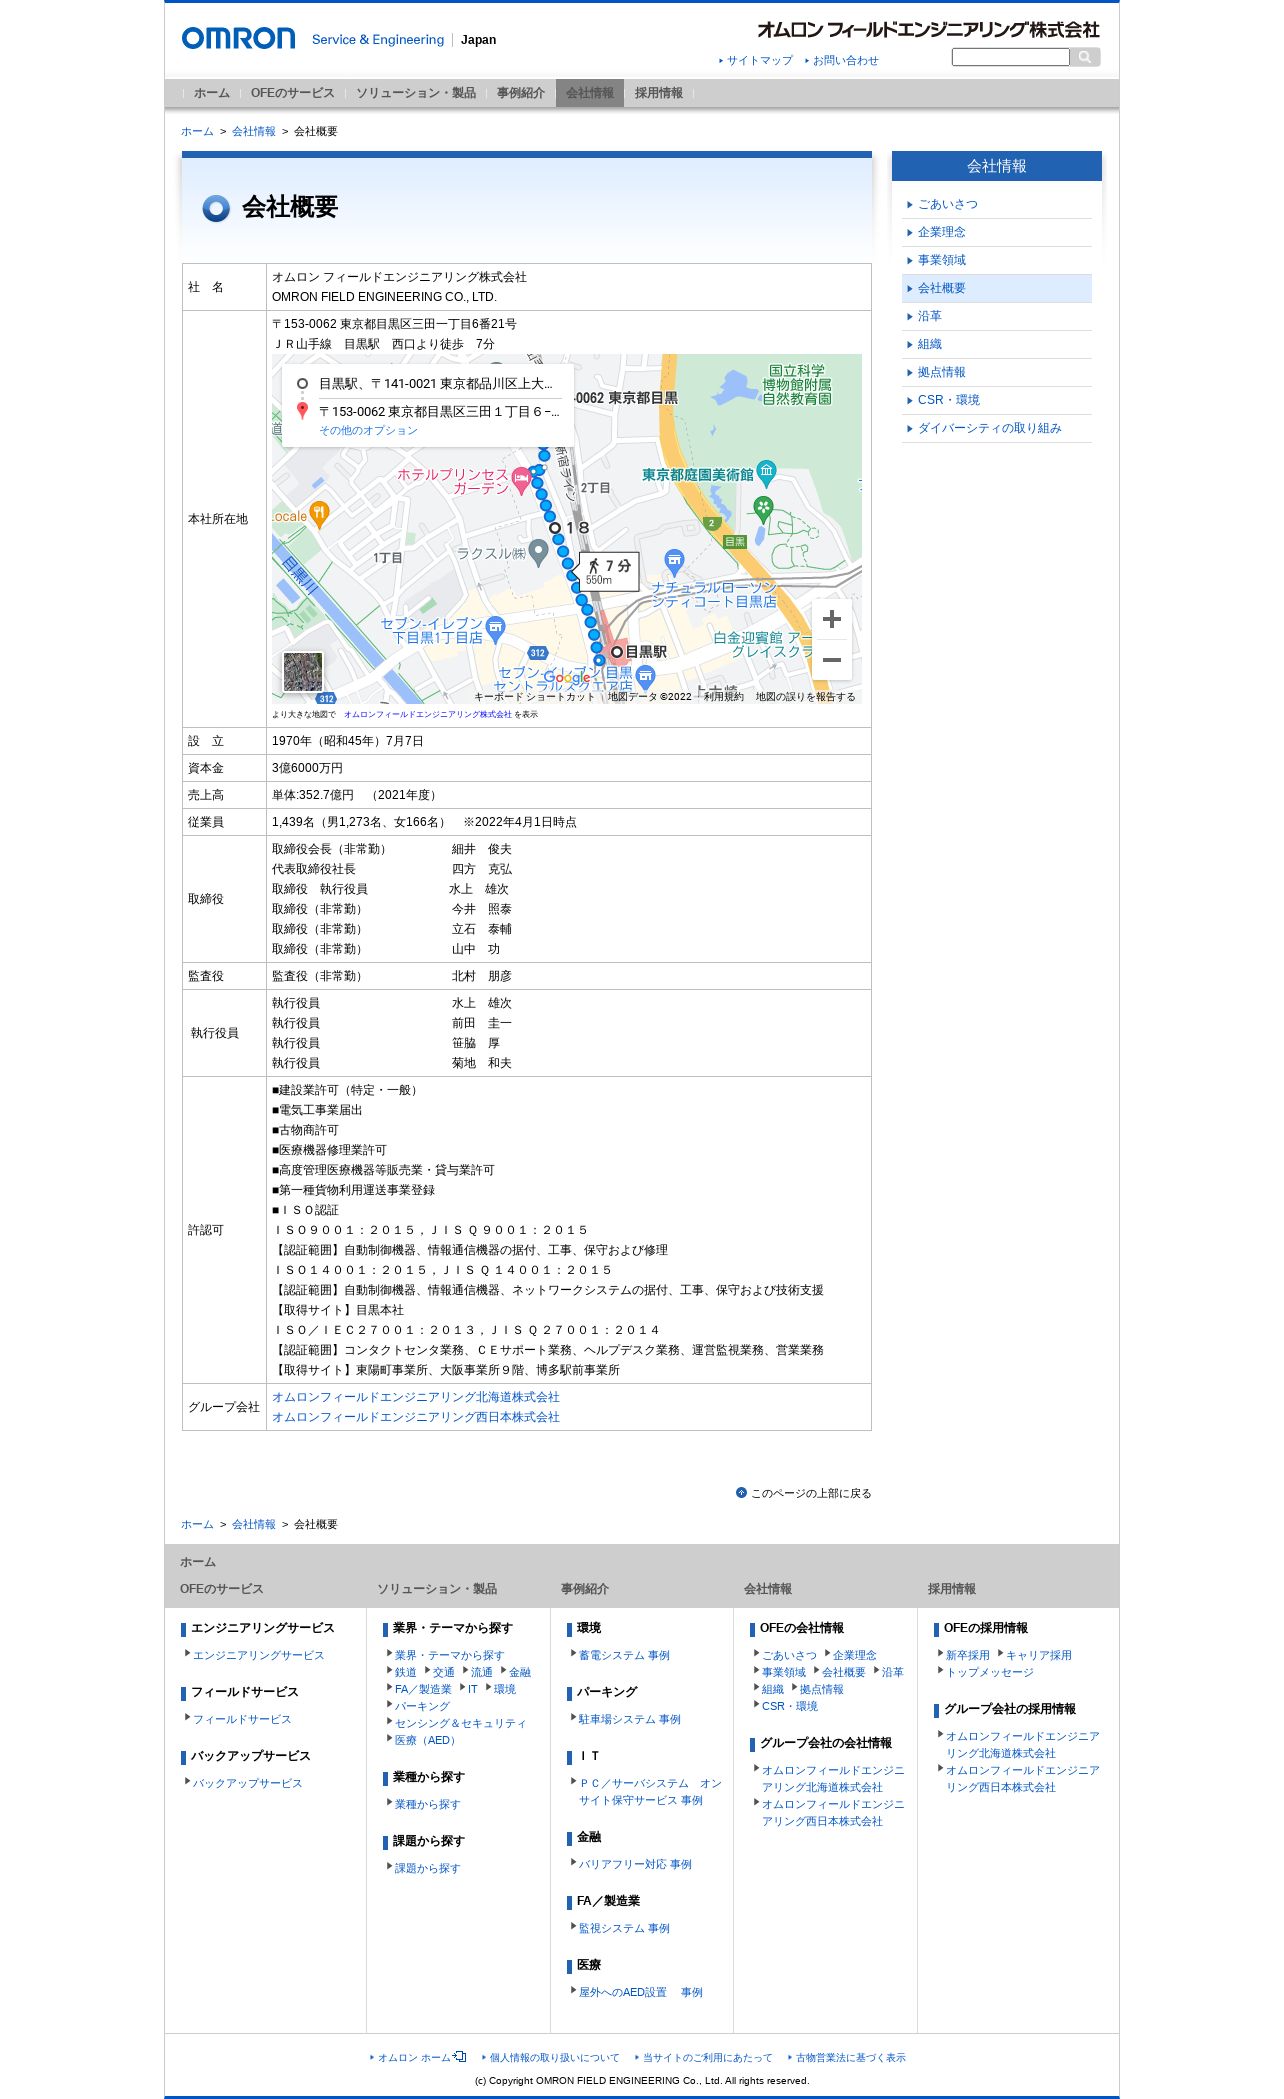This screenshot has width=1284, height=2099.
Task: Select 組織 in the sidebar
Action: pos(997,344)
